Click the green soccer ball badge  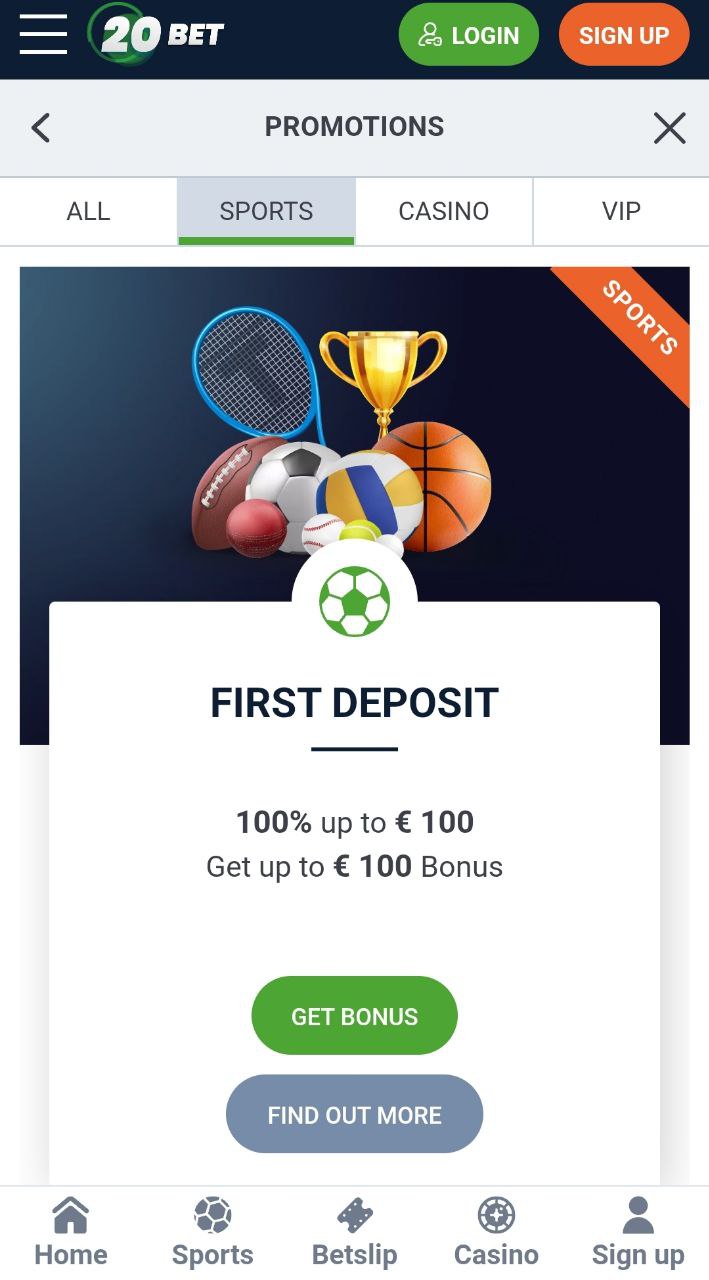coord(354,602)
